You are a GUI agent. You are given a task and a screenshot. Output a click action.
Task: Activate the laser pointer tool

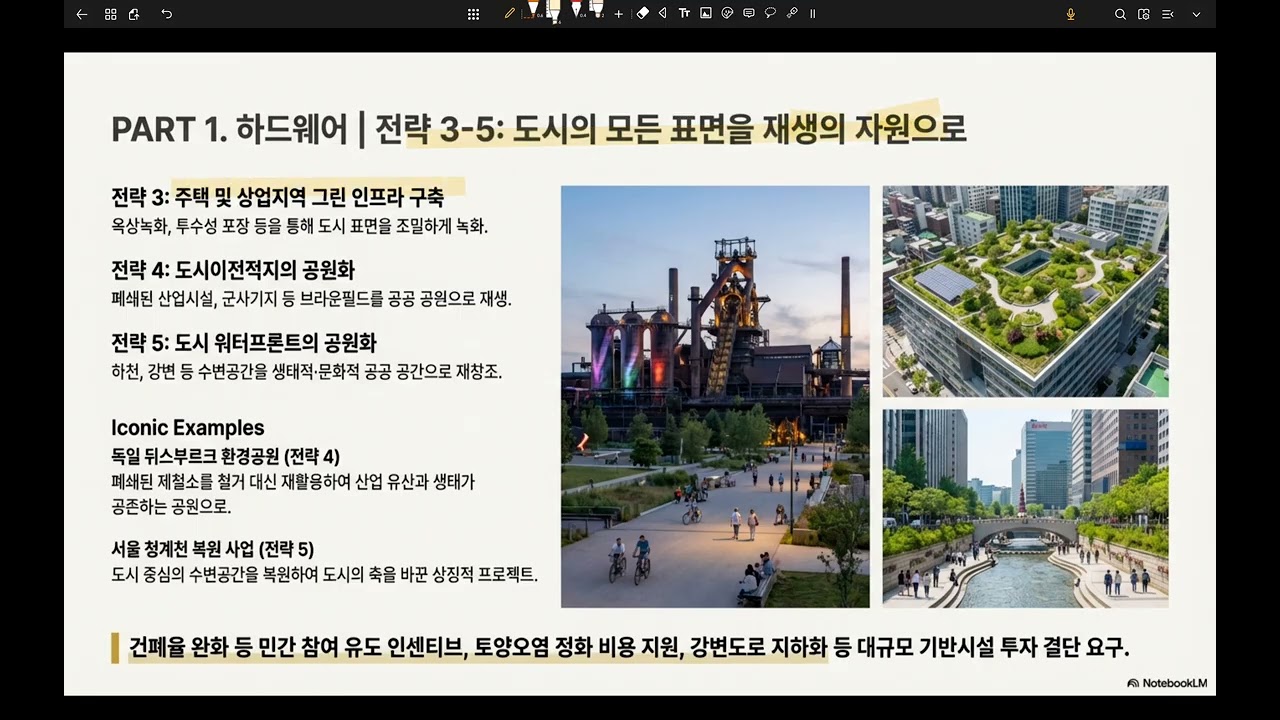(792, 13)
